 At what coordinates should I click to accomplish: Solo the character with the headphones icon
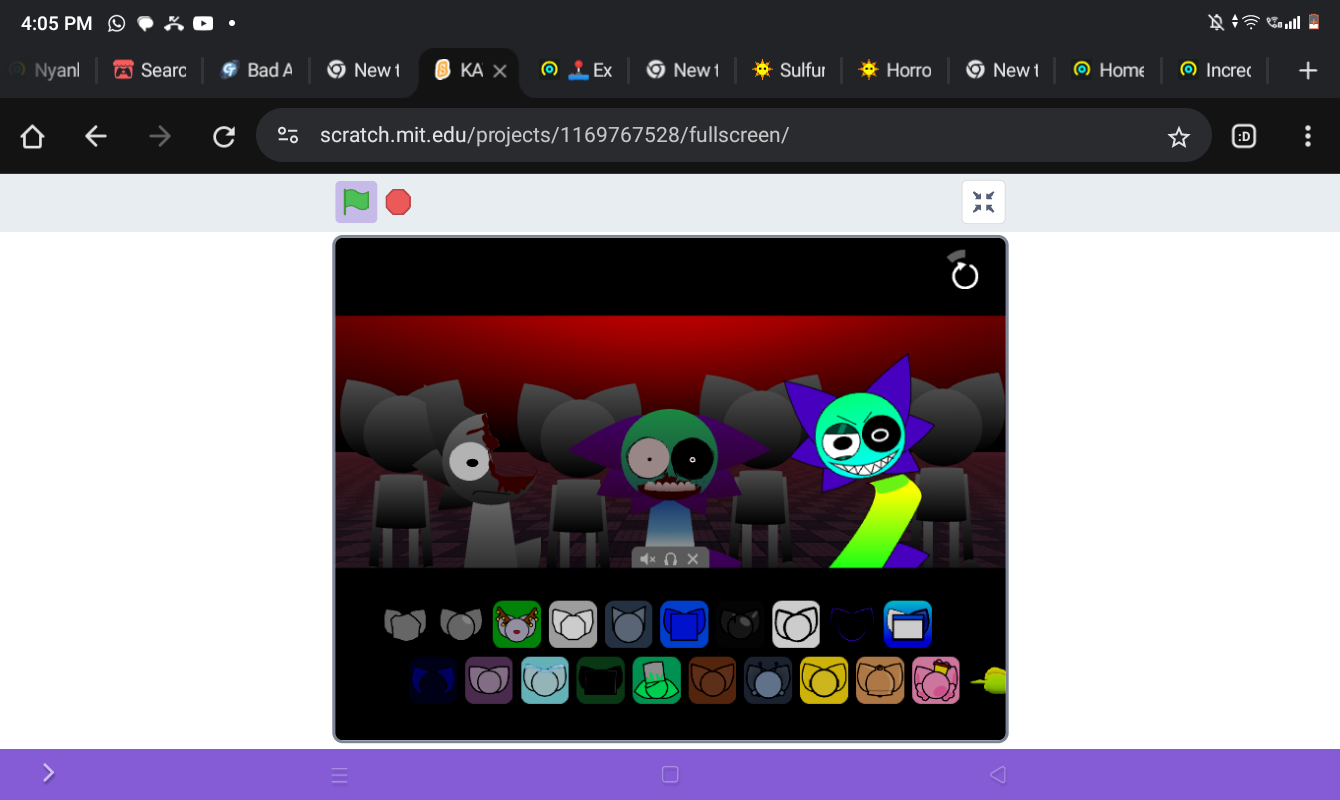671,559
